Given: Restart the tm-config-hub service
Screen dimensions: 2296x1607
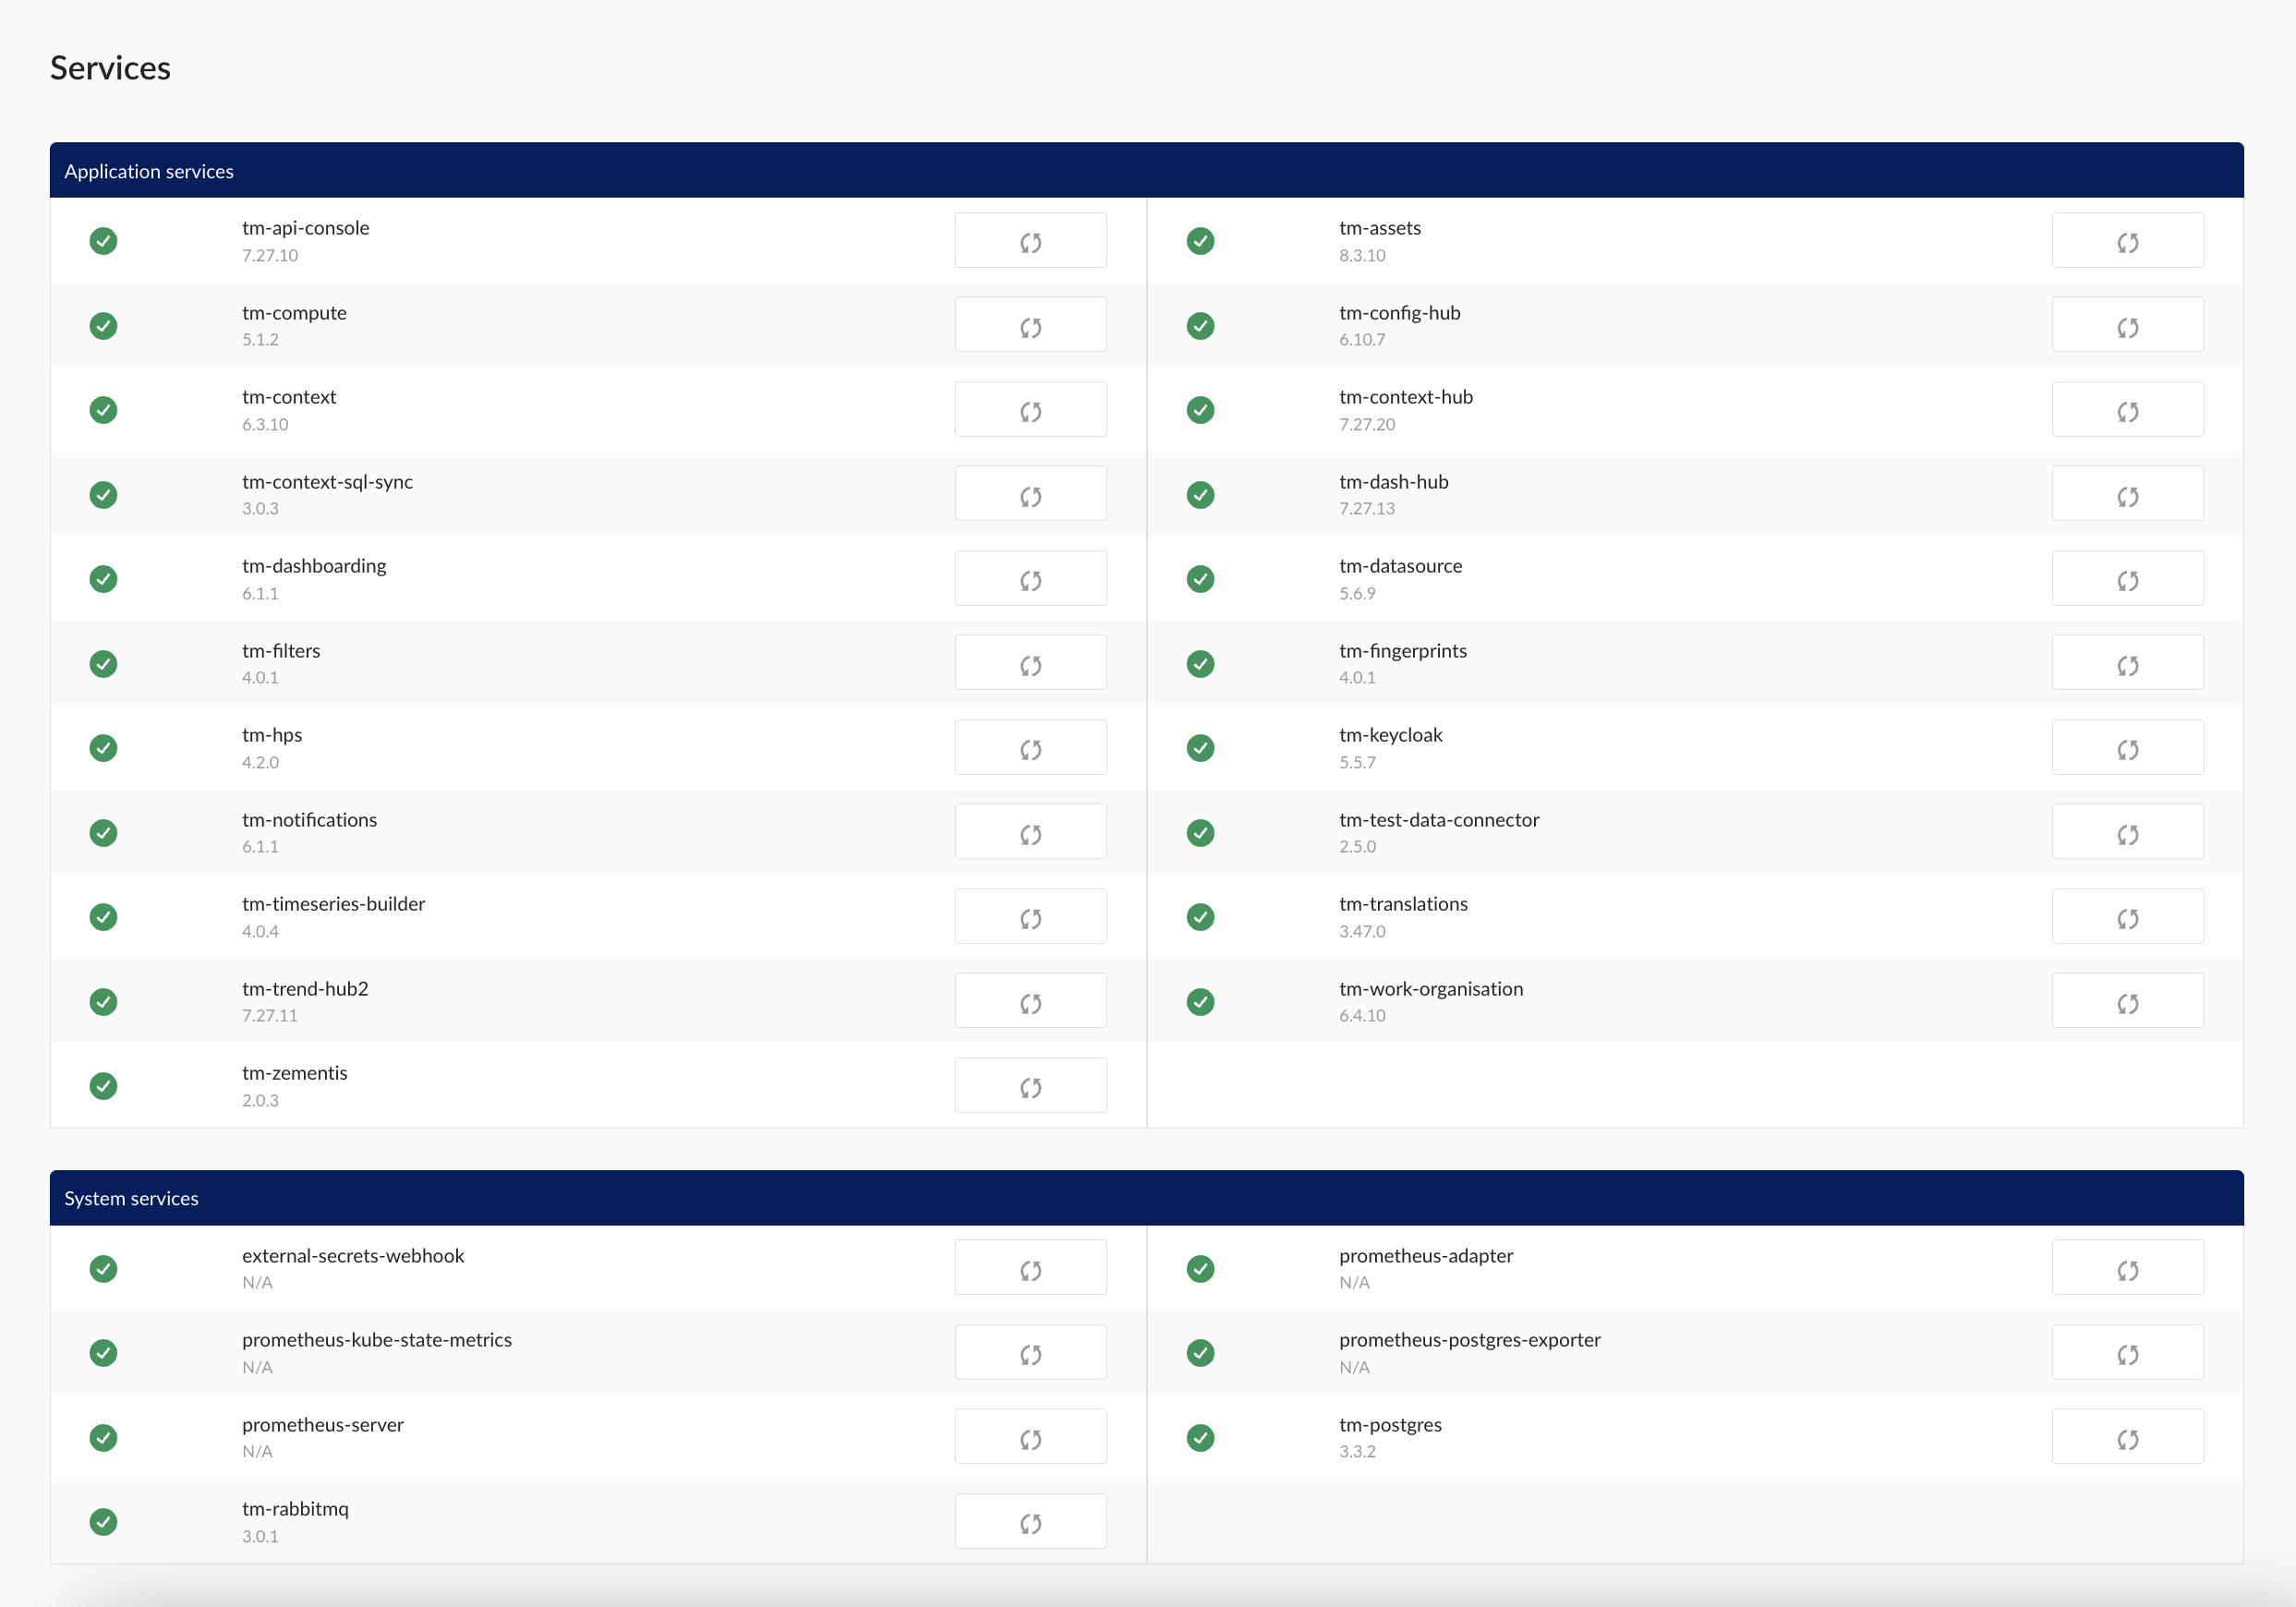Looking at the screenshot, I should pos(2127,325).
